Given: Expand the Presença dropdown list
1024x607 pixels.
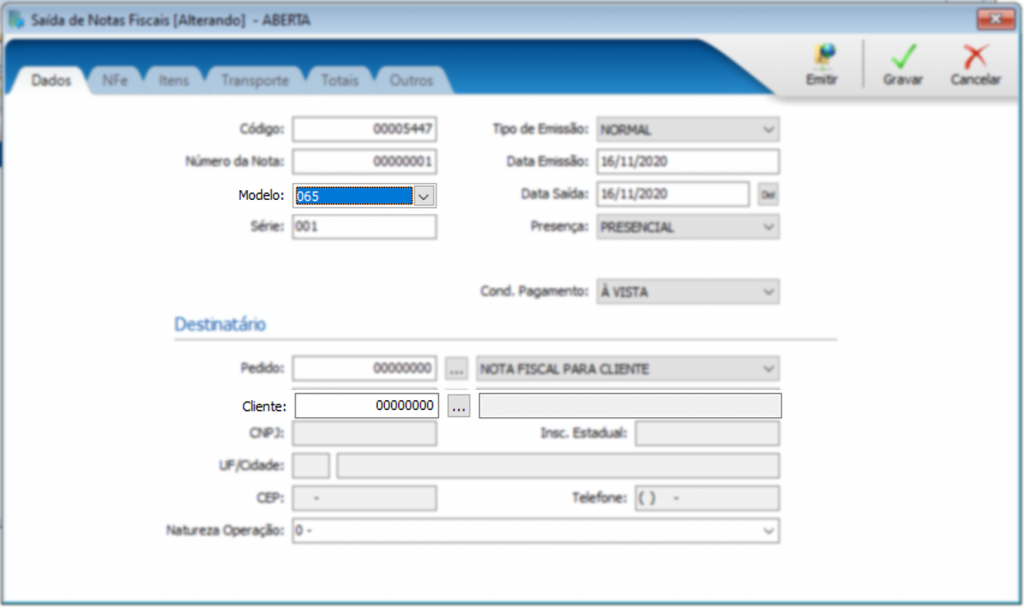Looking at the screenshot, I should [767, 227].
